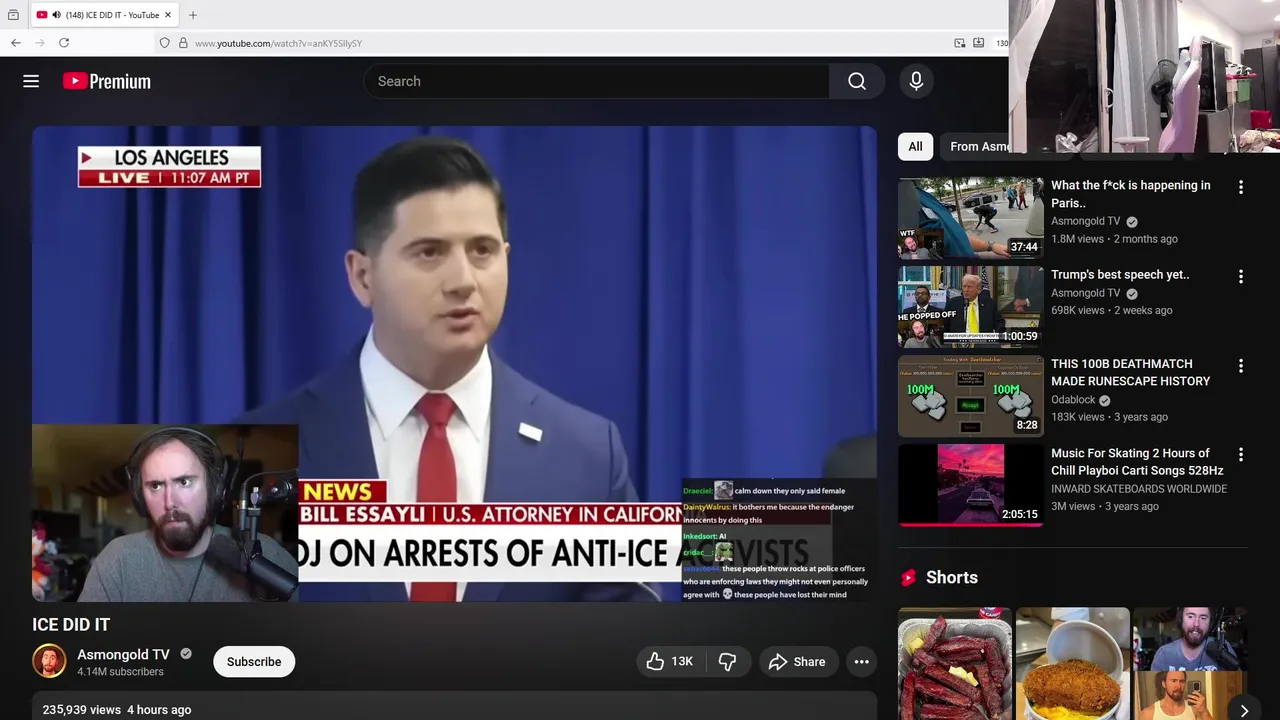Open 'What the f*ck is happening in Paris..' title

click(x=1131, y=194)
